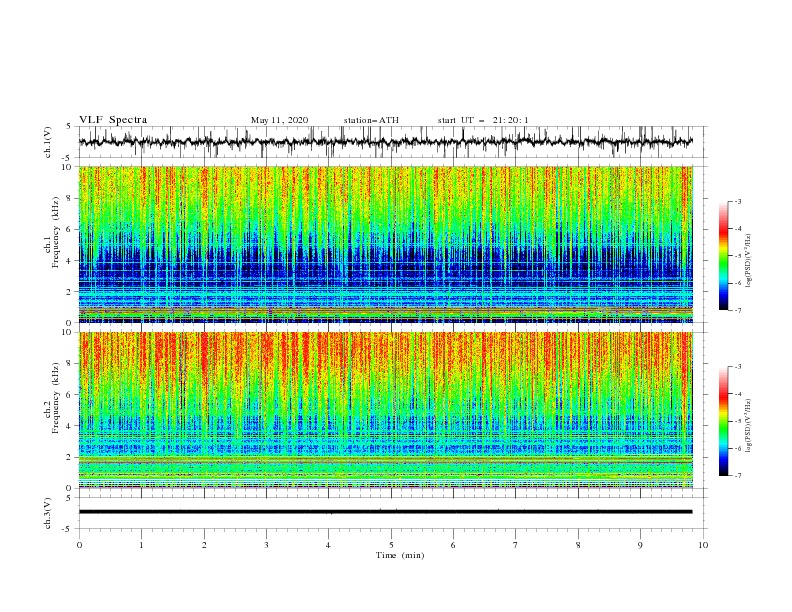The image size is (792, 612).
Task: Click the "8" kHz tick on ch.1 frequency axis
Action: point(70,198)
